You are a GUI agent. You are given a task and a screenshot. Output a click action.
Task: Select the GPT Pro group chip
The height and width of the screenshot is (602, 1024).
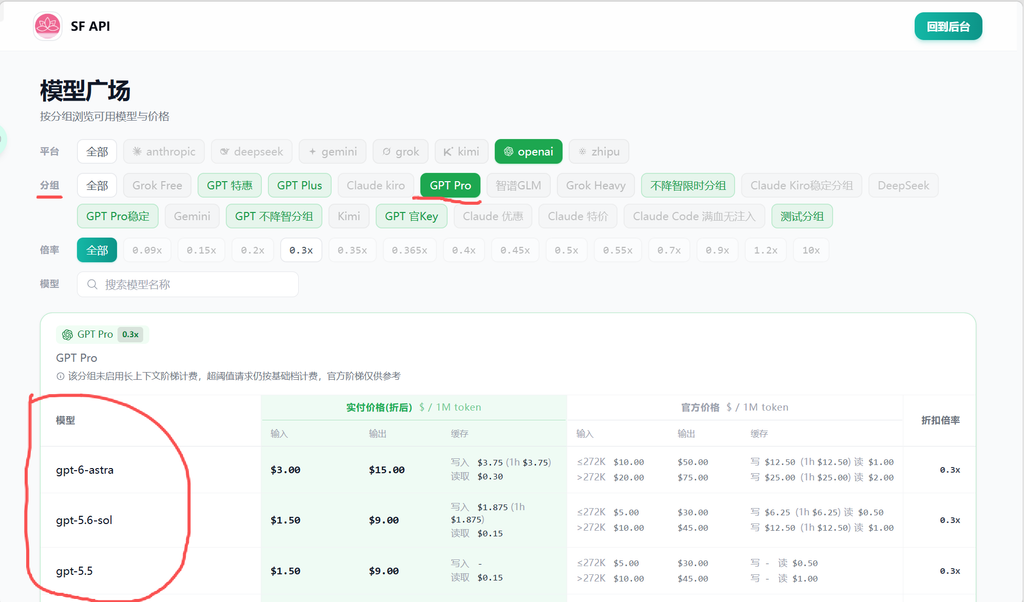pos(451,185)
